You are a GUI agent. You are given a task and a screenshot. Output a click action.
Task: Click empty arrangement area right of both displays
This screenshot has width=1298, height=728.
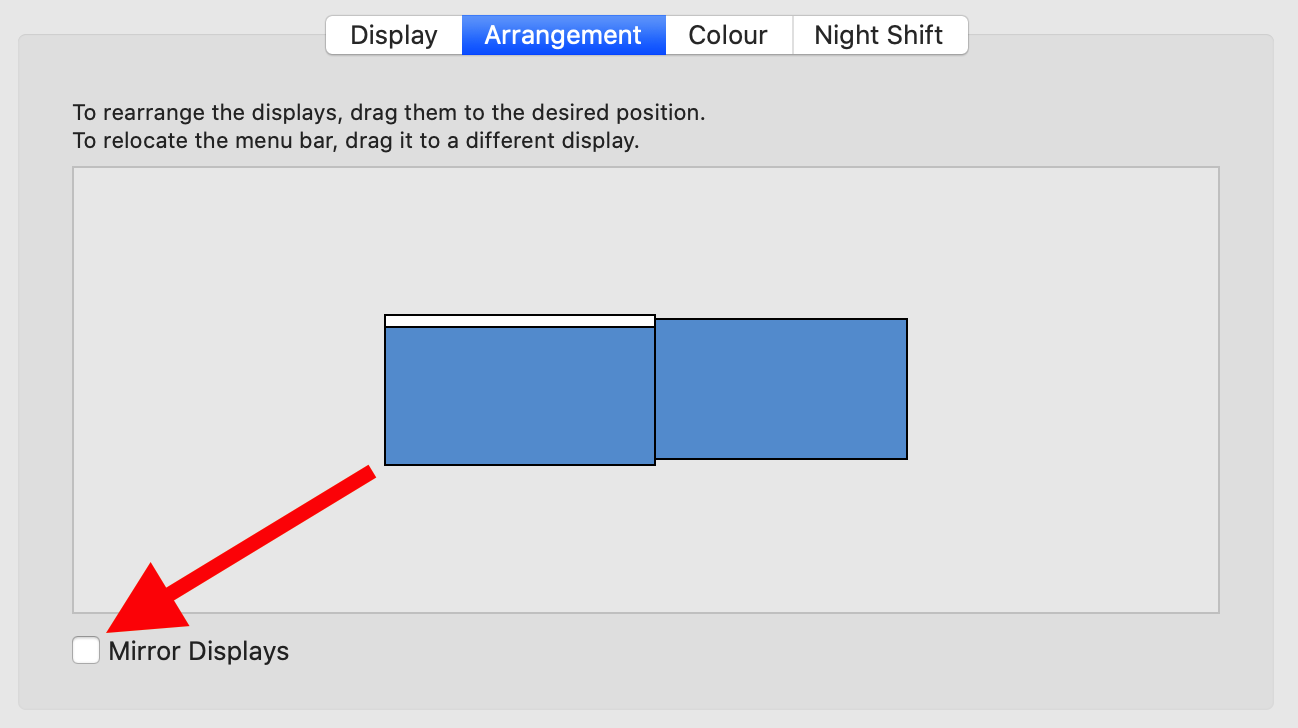click(1060, 390)
